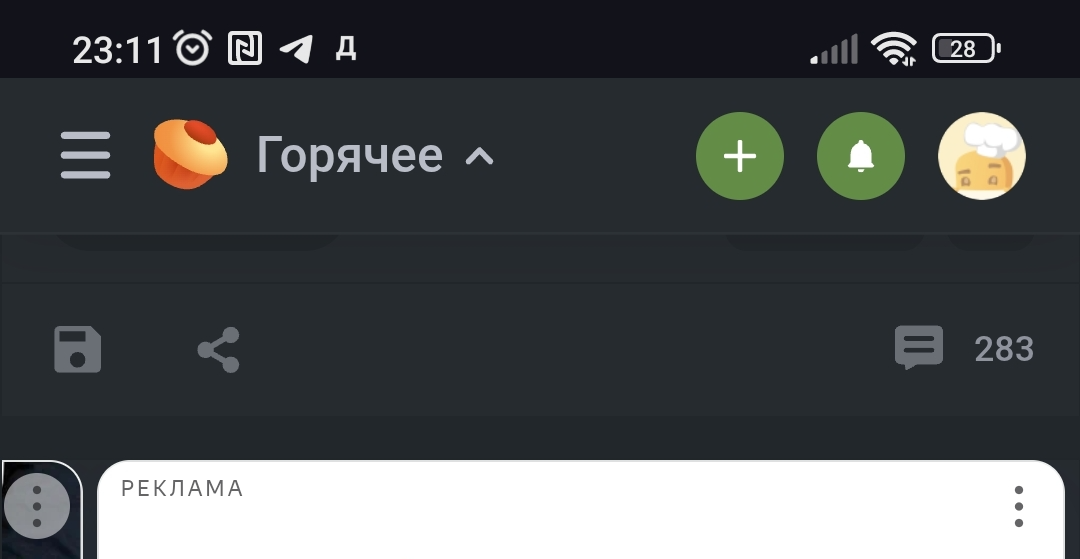The width and height of the screenshot is (1080, 559).
Task: Tap the battery indicator showing 28
Action: (x=966, y=48)
